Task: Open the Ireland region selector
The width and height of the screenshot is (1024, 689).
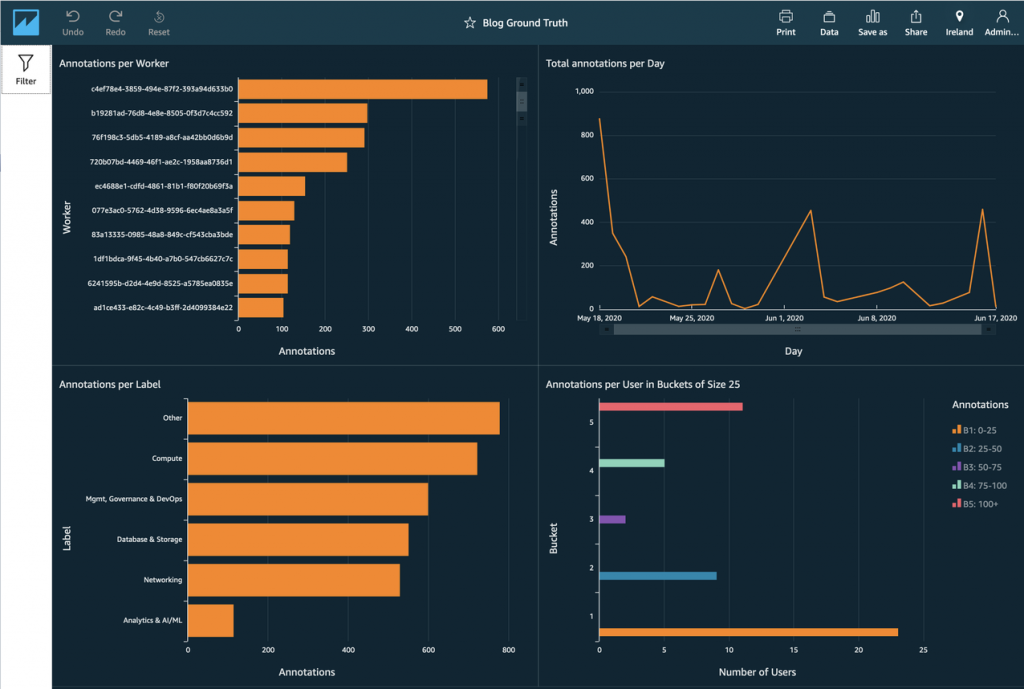Action: 959,22
